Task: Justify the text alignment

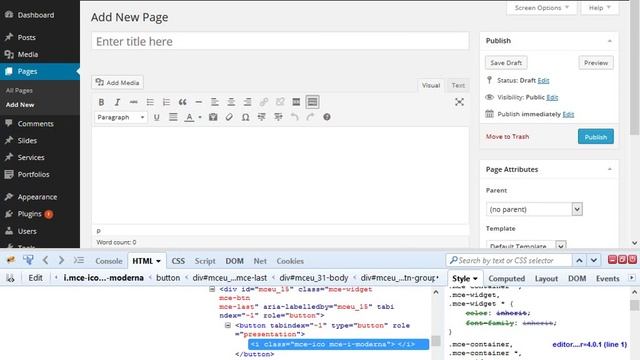Action: tap(173, 118)
